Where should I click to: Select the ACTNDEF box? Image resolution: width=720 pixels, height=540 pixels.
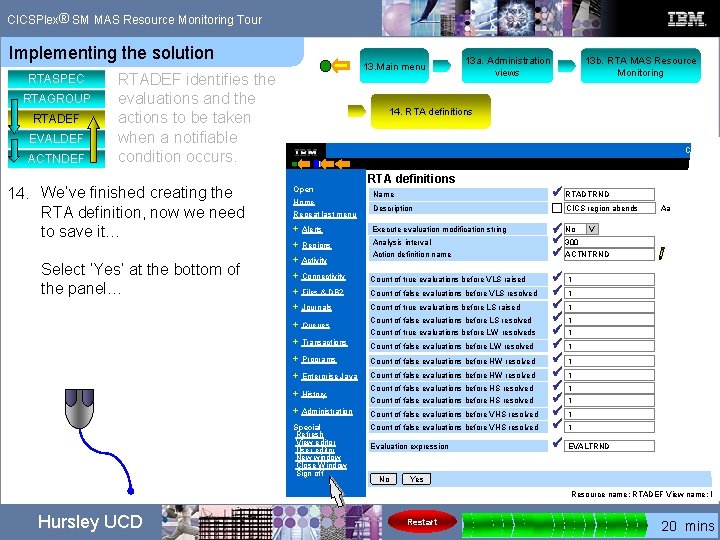56,158
